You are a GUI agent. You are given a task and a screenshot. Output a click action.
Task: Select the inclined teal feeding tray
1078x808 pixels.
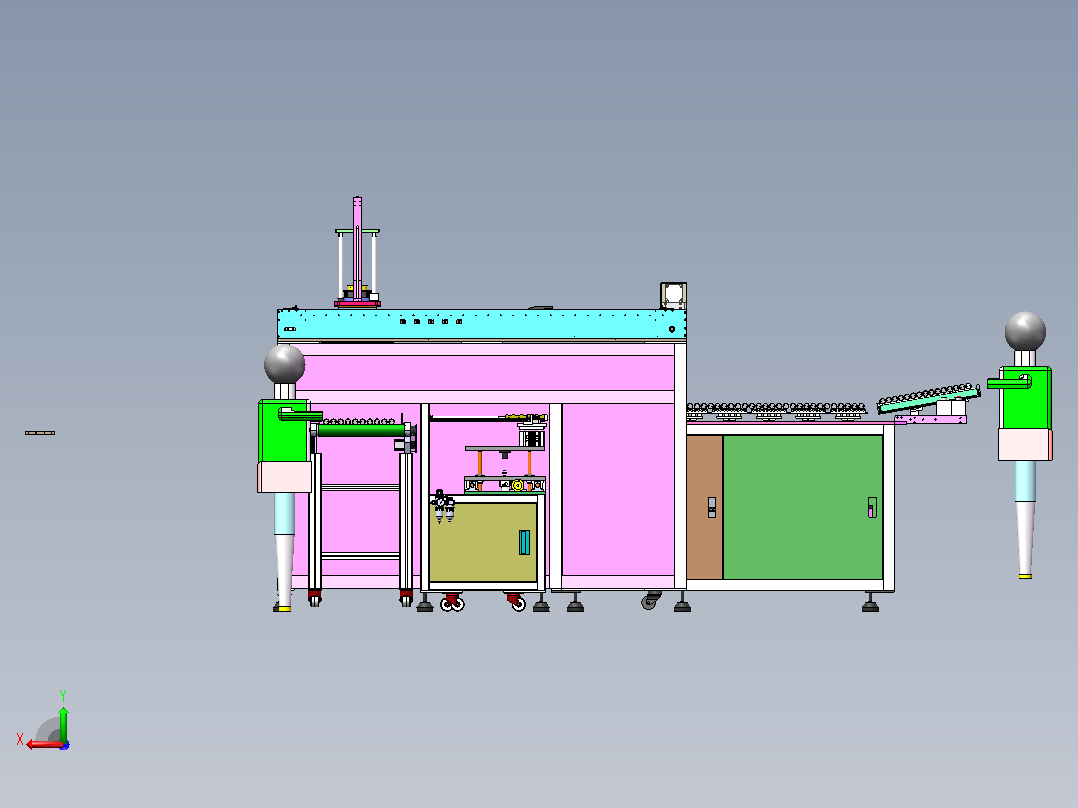tap(928, 400)
